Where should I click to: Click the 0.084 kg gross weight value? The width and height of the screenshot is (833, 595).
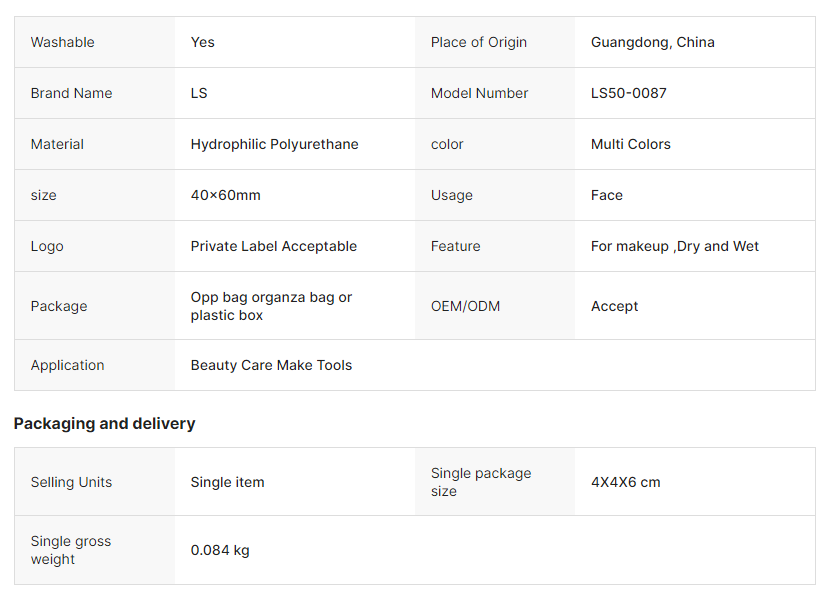coord(220,550)
